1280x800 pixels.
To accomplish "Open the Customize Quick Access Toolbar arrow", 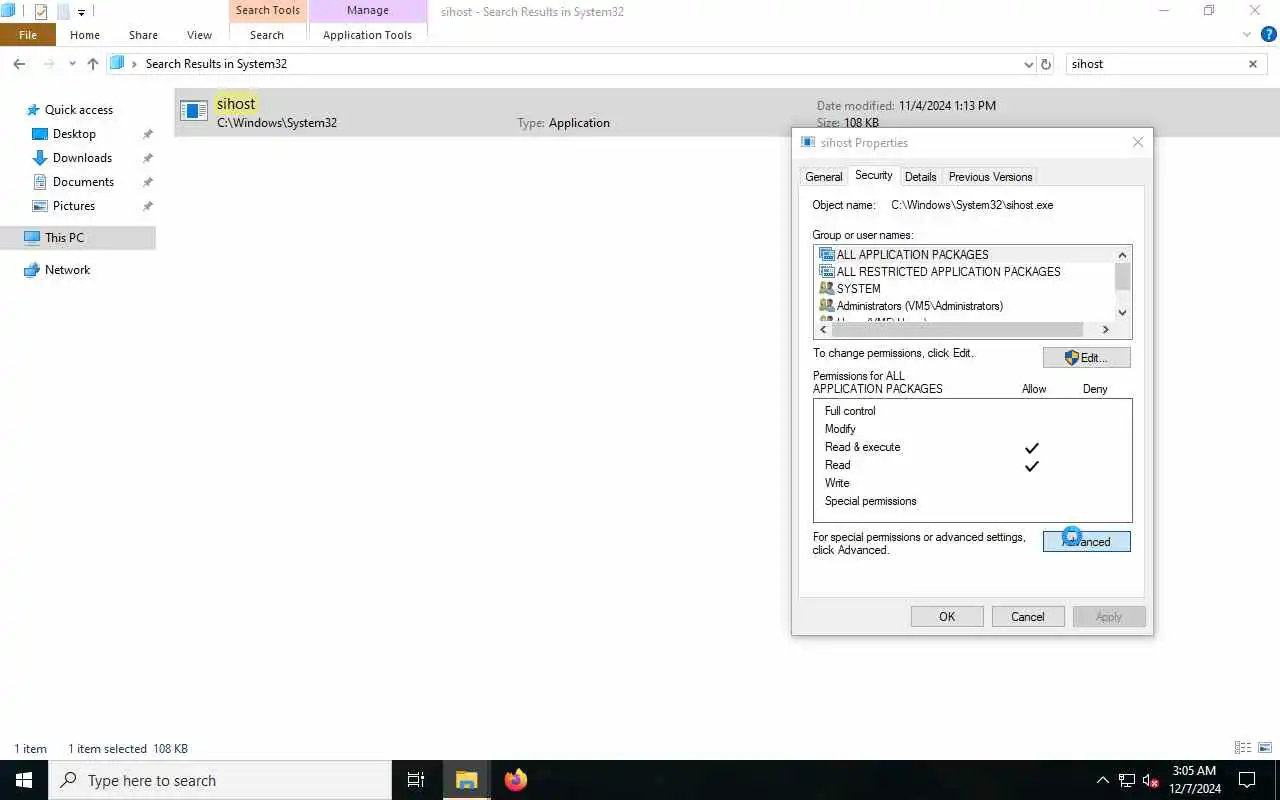I will (81, 12).
